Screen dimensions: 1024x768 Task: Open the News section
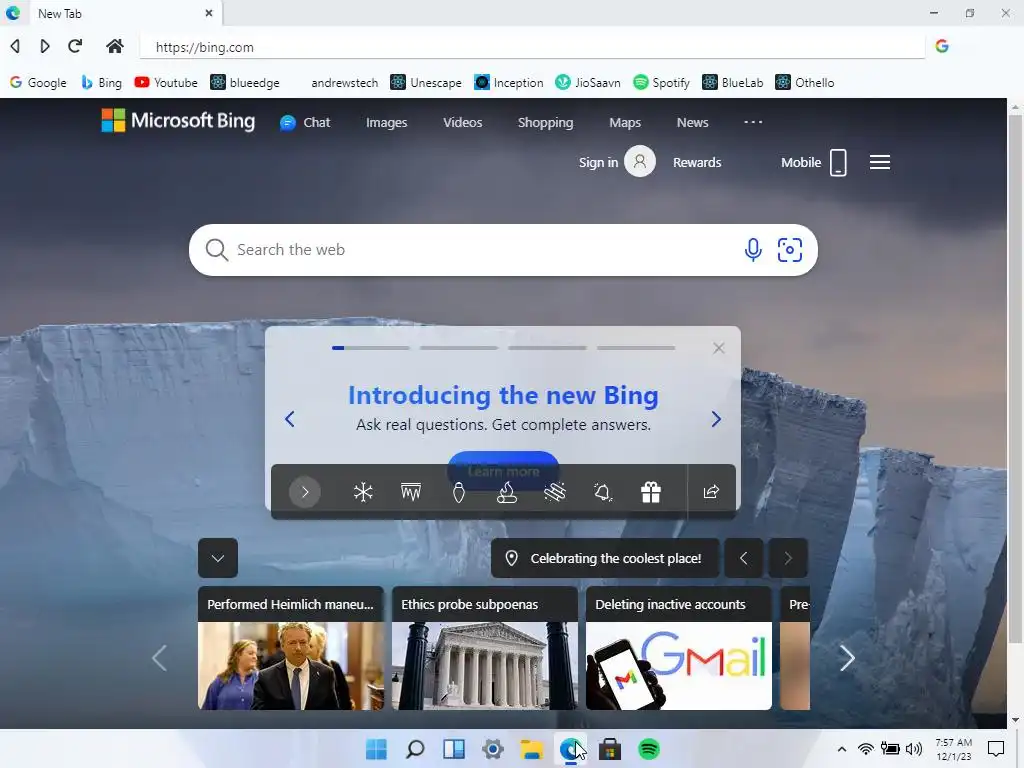point(692,123)
